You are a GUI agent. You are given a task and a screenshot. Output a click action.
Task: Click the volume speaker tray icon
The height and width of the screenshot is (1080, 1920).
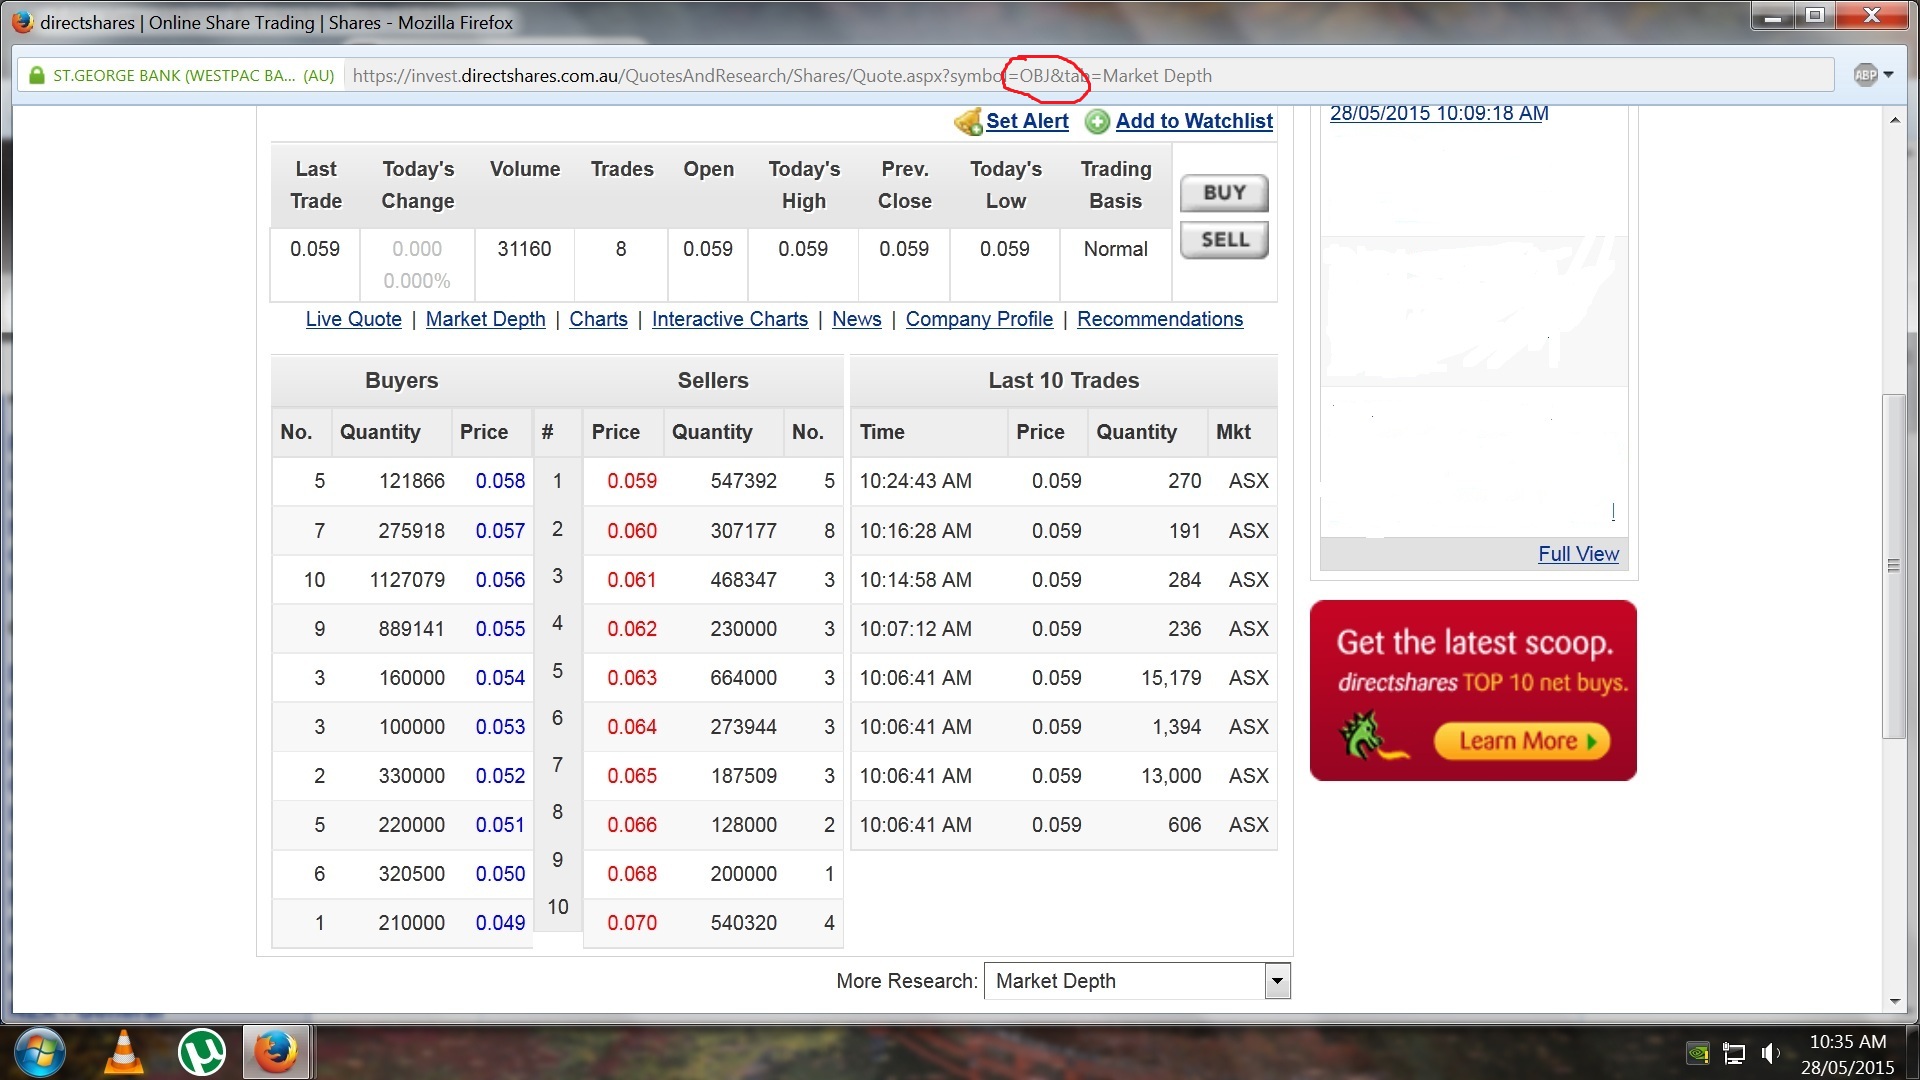[x=1770, y=1053]
